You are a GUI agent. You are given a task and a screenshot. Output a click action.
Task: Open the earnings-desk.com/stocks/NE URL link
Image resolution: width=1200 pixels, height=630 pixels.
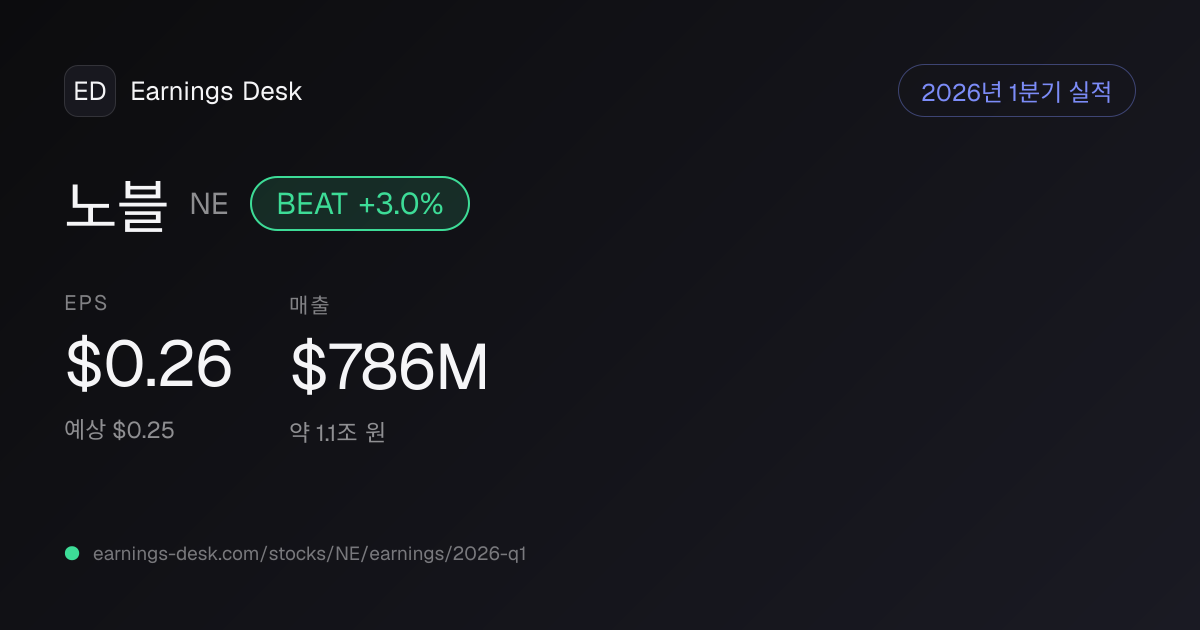[309, 553]
